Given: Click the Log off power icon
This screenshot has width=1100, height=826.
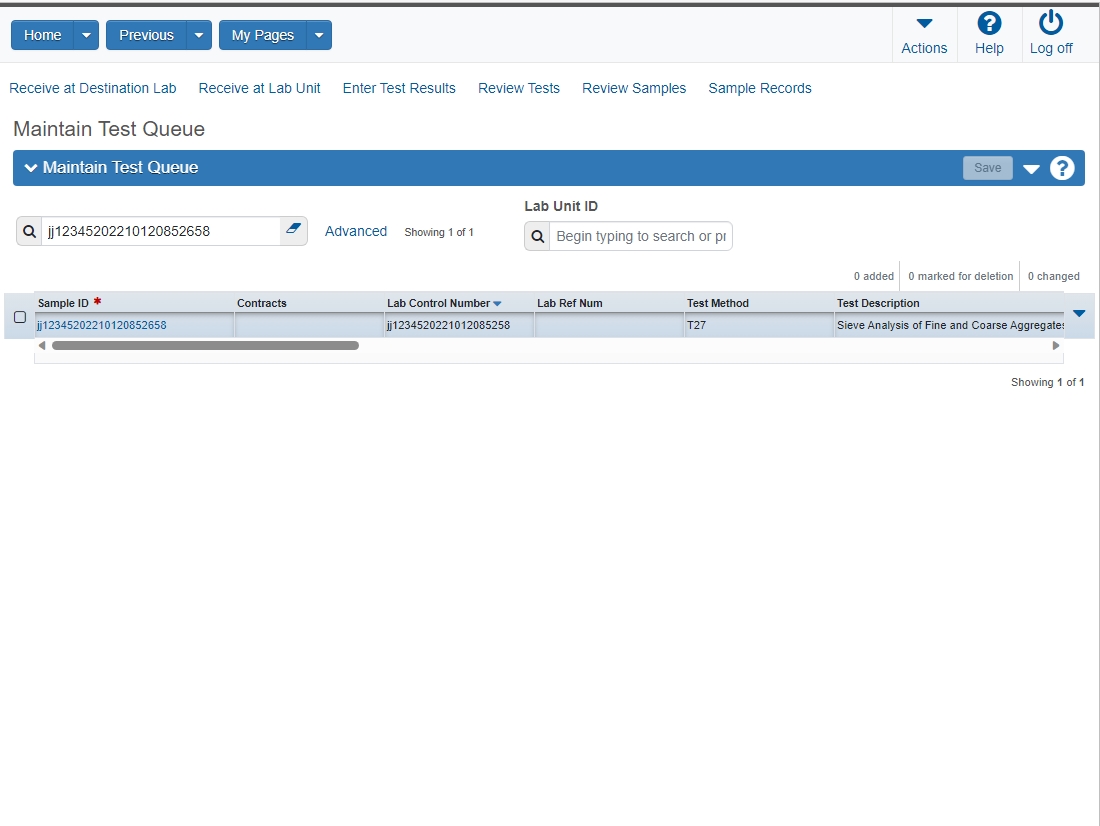Looking at the screenshot, I should (1050, 23).
